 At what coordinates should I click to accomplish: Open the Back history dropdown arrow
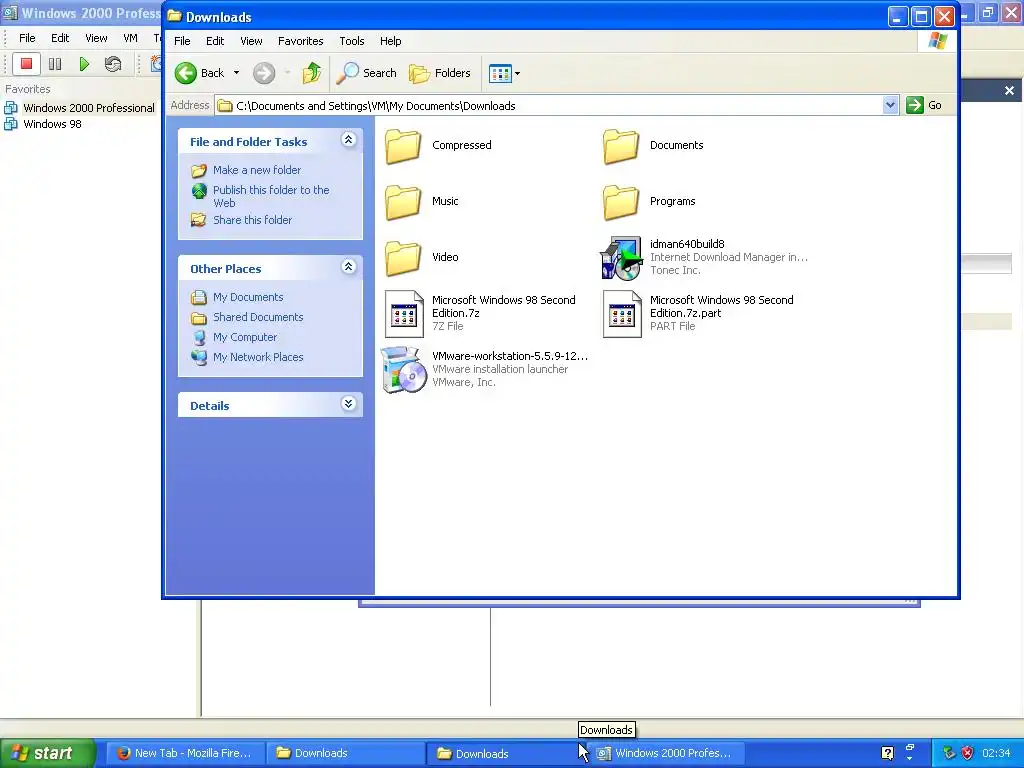[x=236, y=73]
